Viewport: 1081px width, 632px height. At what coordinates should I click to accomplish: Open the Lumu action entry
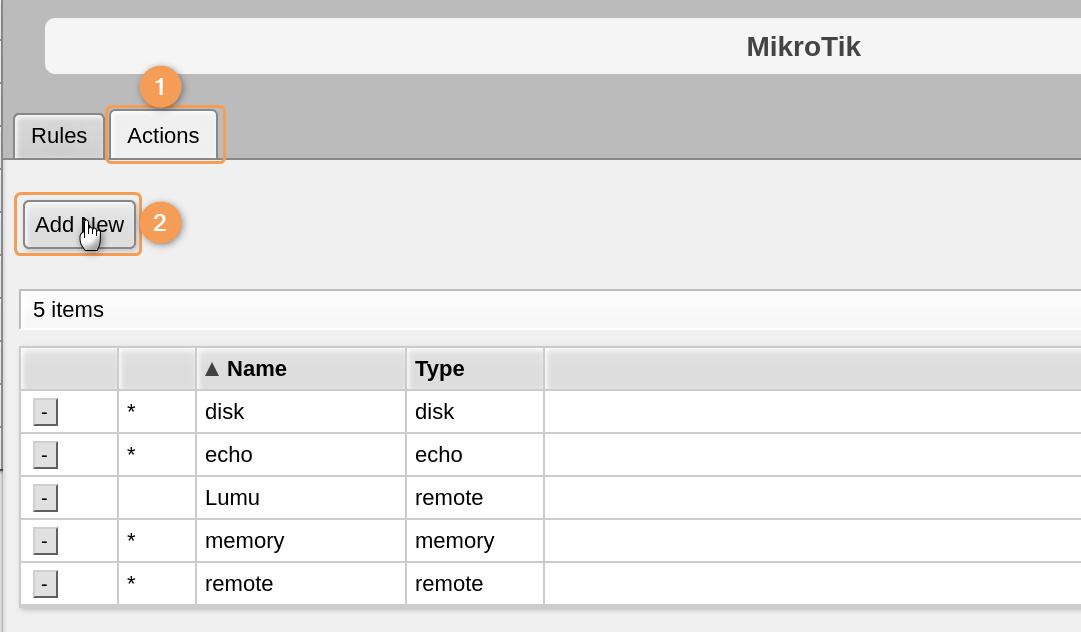[233, 498]
